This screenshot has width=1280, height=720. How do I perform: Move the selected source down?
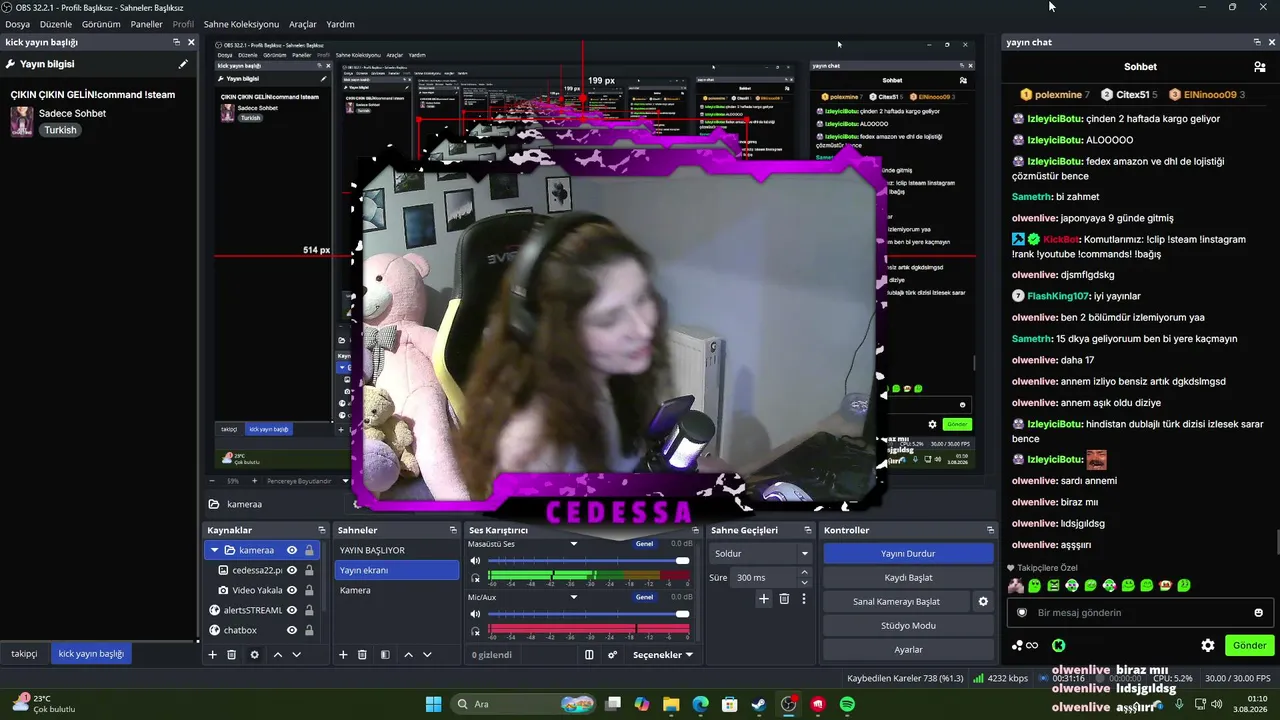(x=296, y=655)
